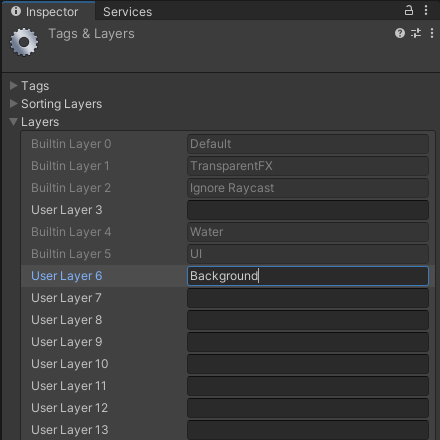Click the User Layer 12 name field
440x440 pixels.
[x=308, y=408]
